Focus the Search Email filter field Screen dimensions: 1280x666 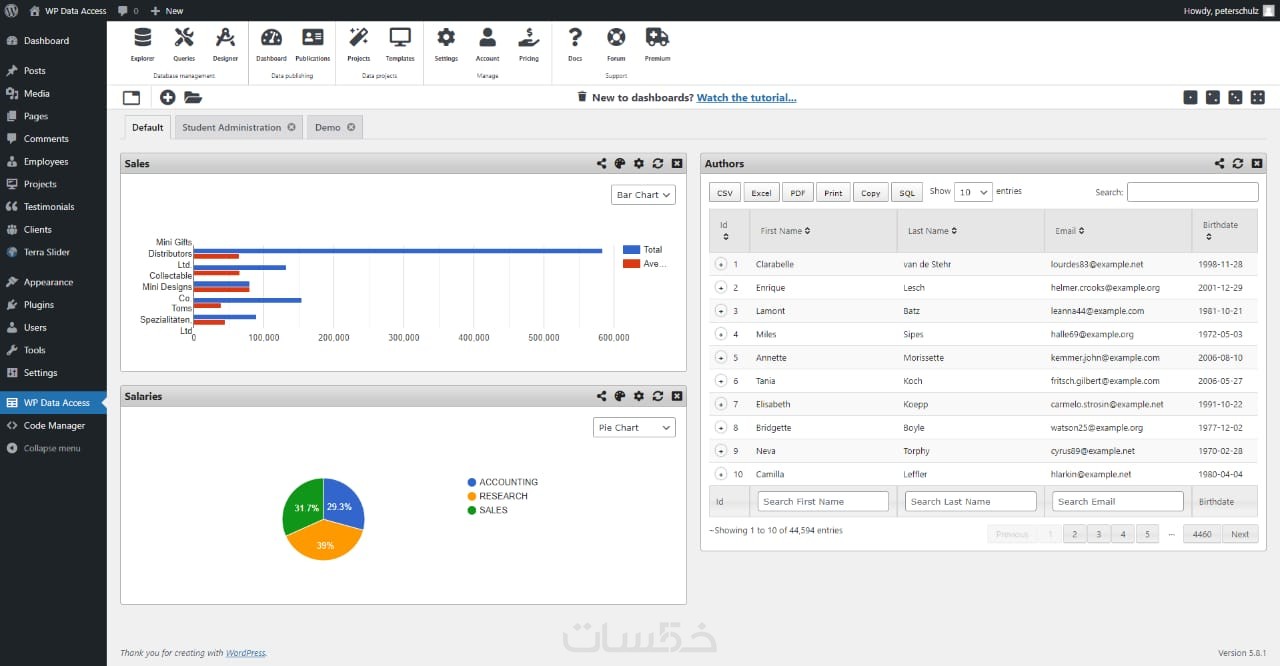point(1117,501)
